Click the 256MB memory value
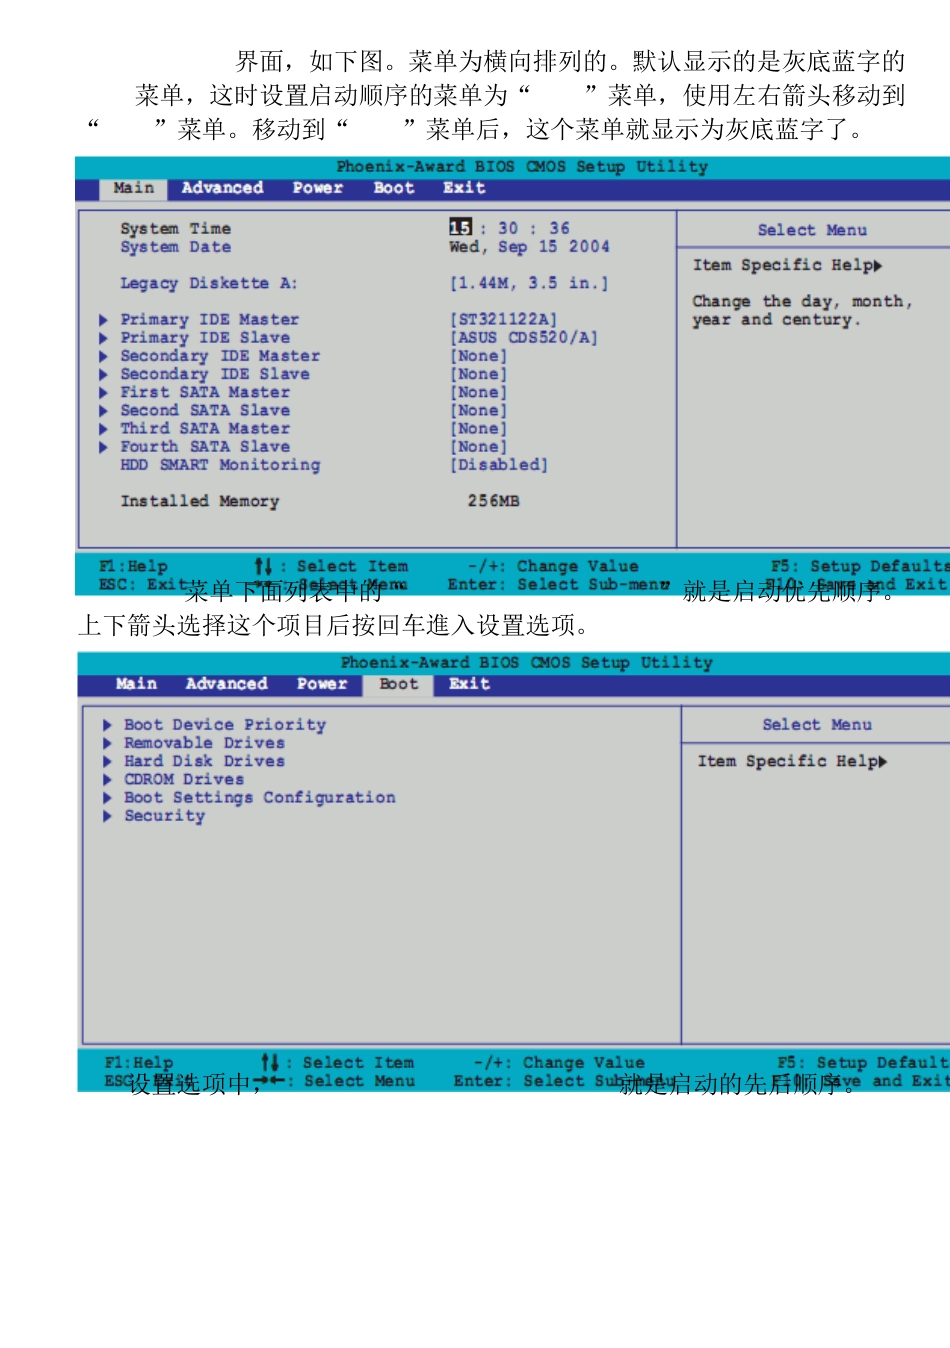Image resolution: width=950 pixels, height=1348 pixels. click(x=494, y=501)
